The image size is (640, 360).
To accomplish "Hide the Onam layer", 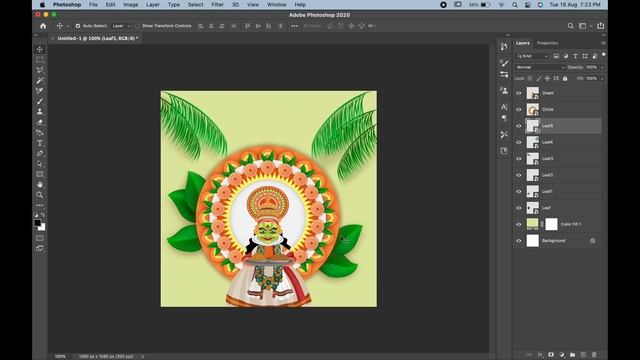I will (x=519, y=93).
